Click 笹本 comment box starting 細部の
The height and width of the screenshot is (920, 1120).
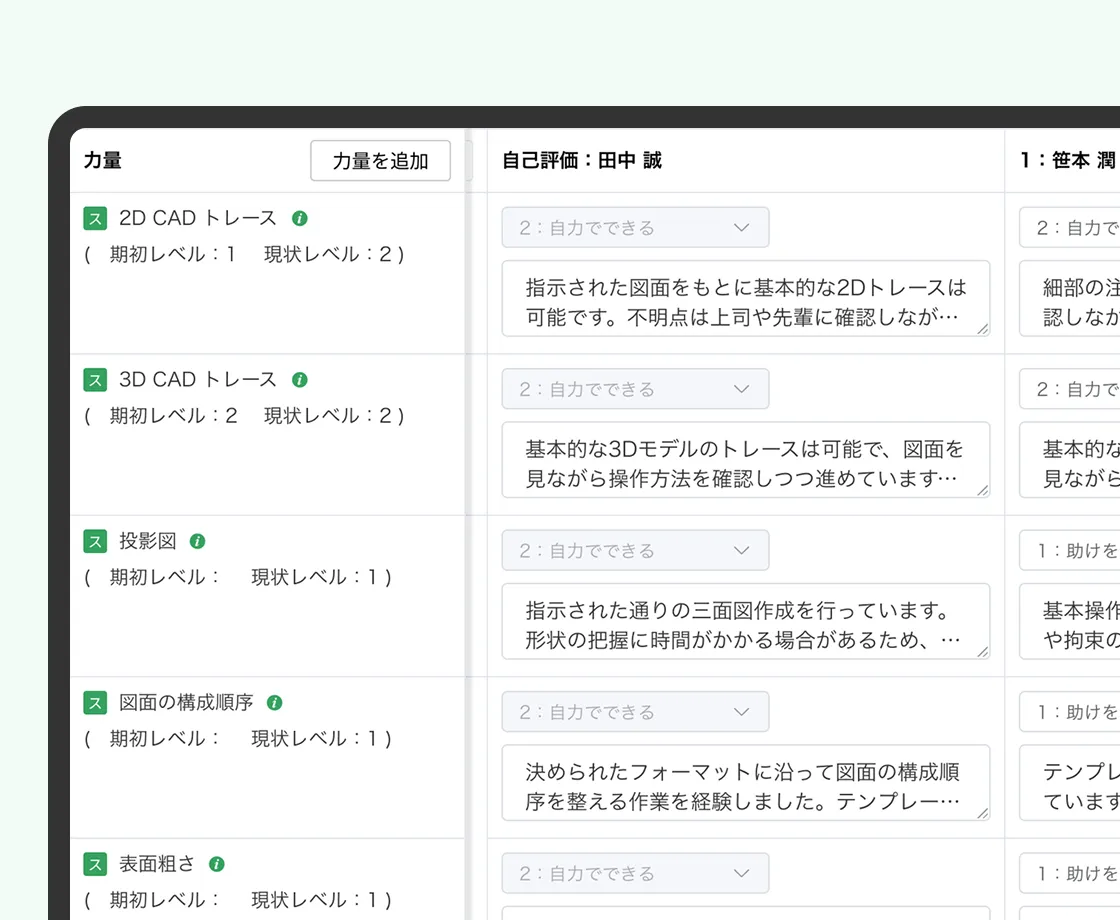(1070, 299)
